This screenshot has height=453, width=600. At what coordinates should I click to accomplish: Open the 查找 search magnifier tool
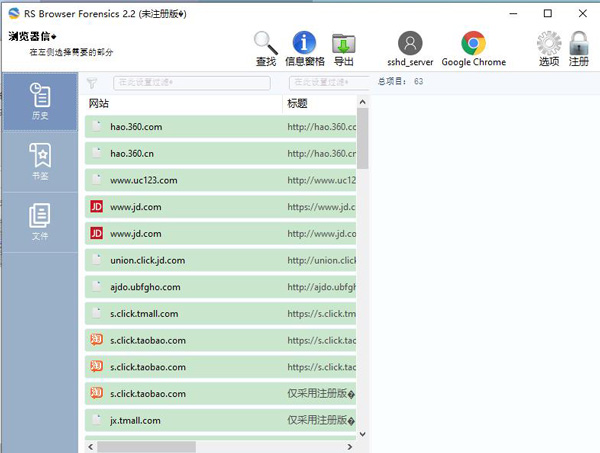click(266, 48)
